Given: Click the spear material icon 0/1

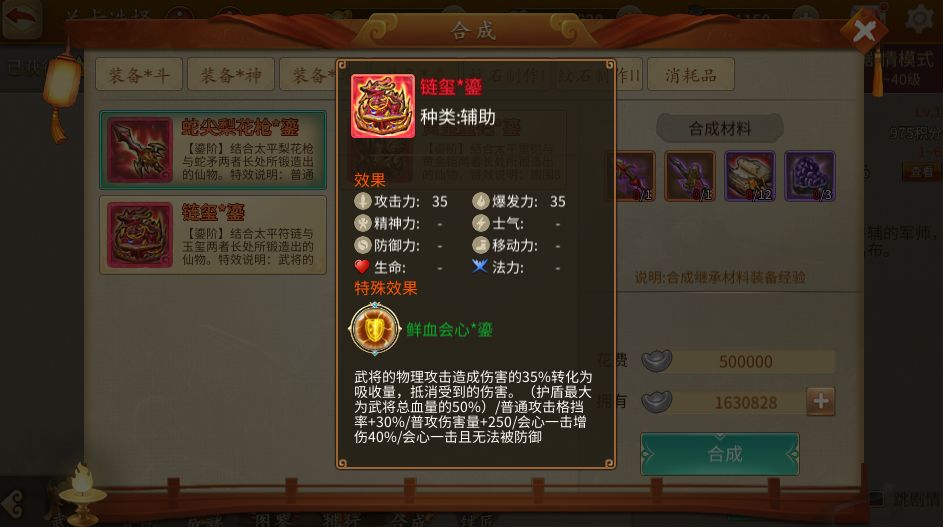Looking at the screenshot, I should pos(690,176).
